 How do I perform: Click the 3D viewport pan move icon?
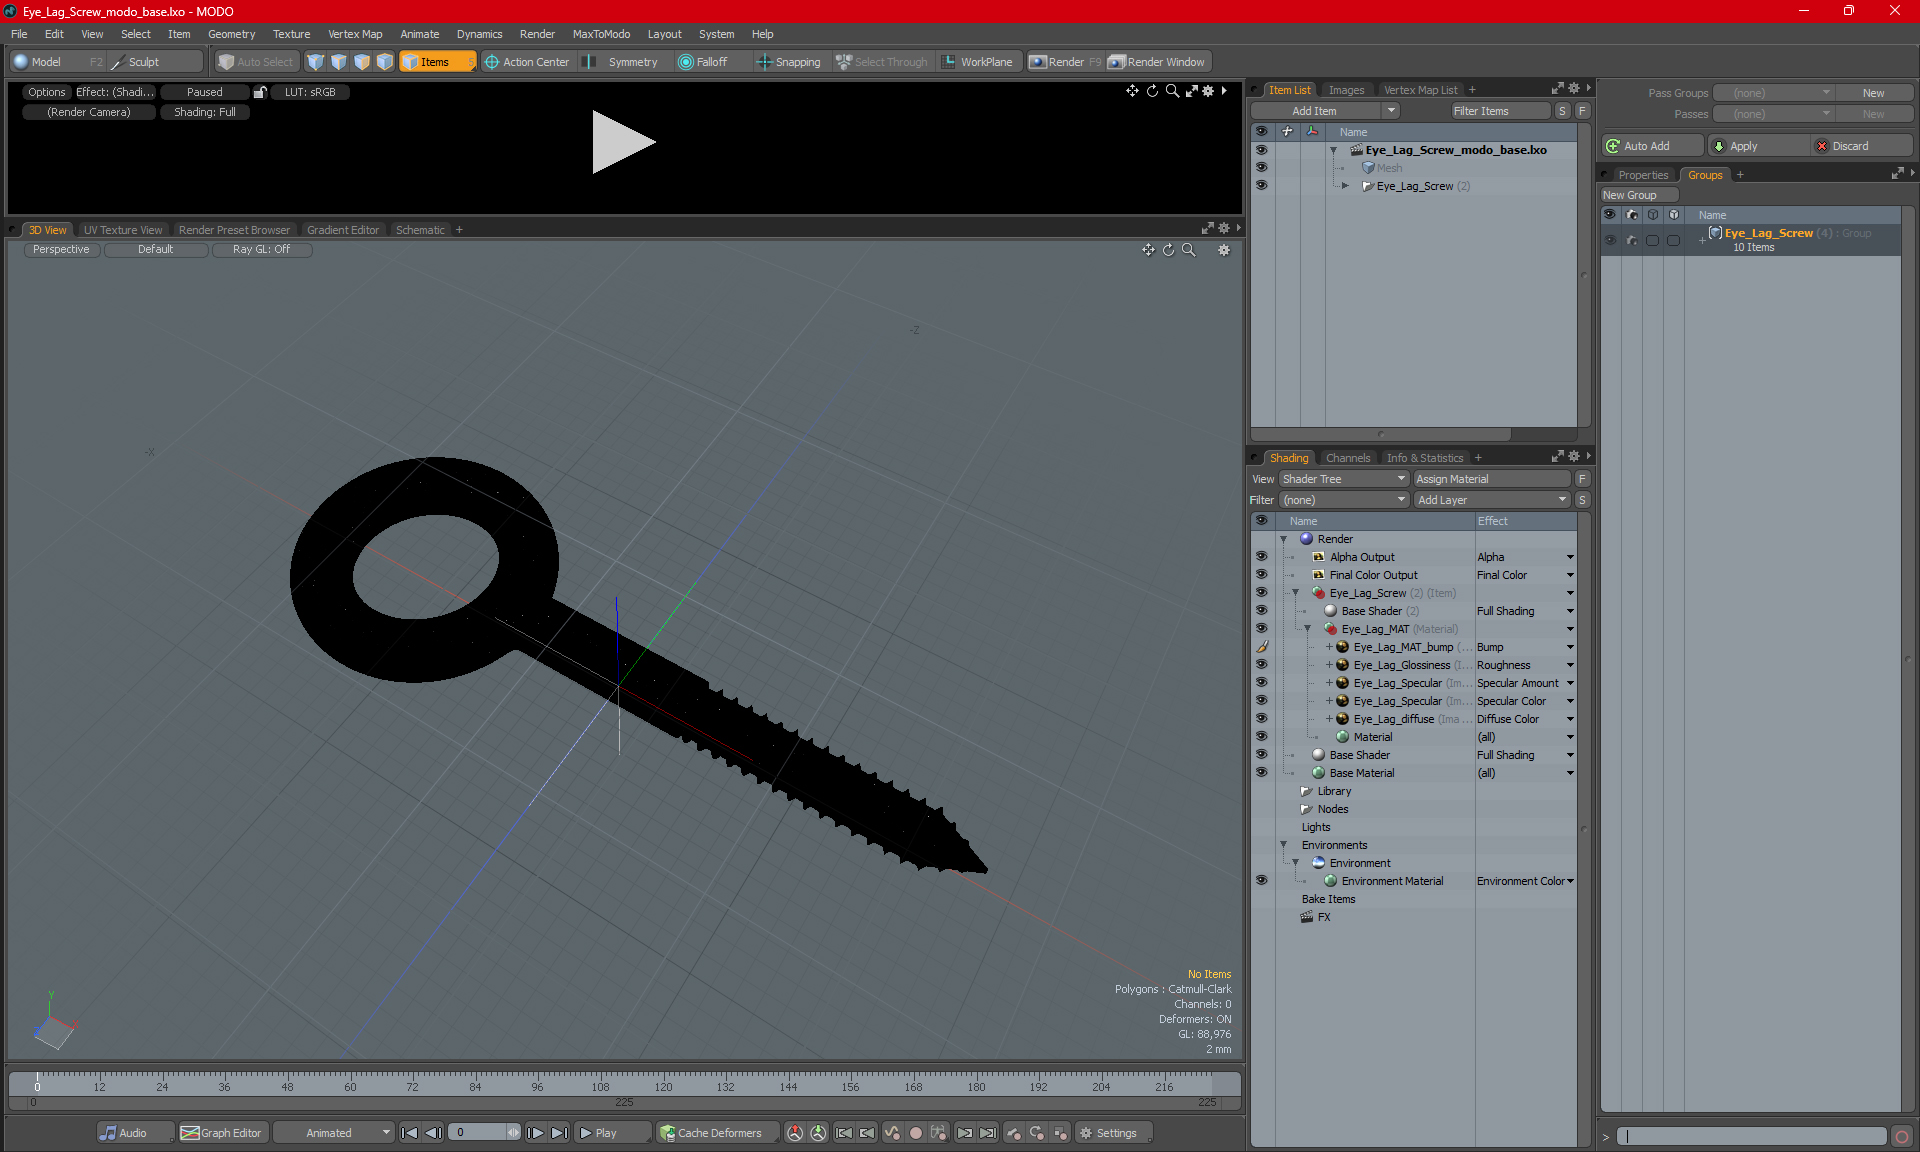click(x=1149, y=250)
